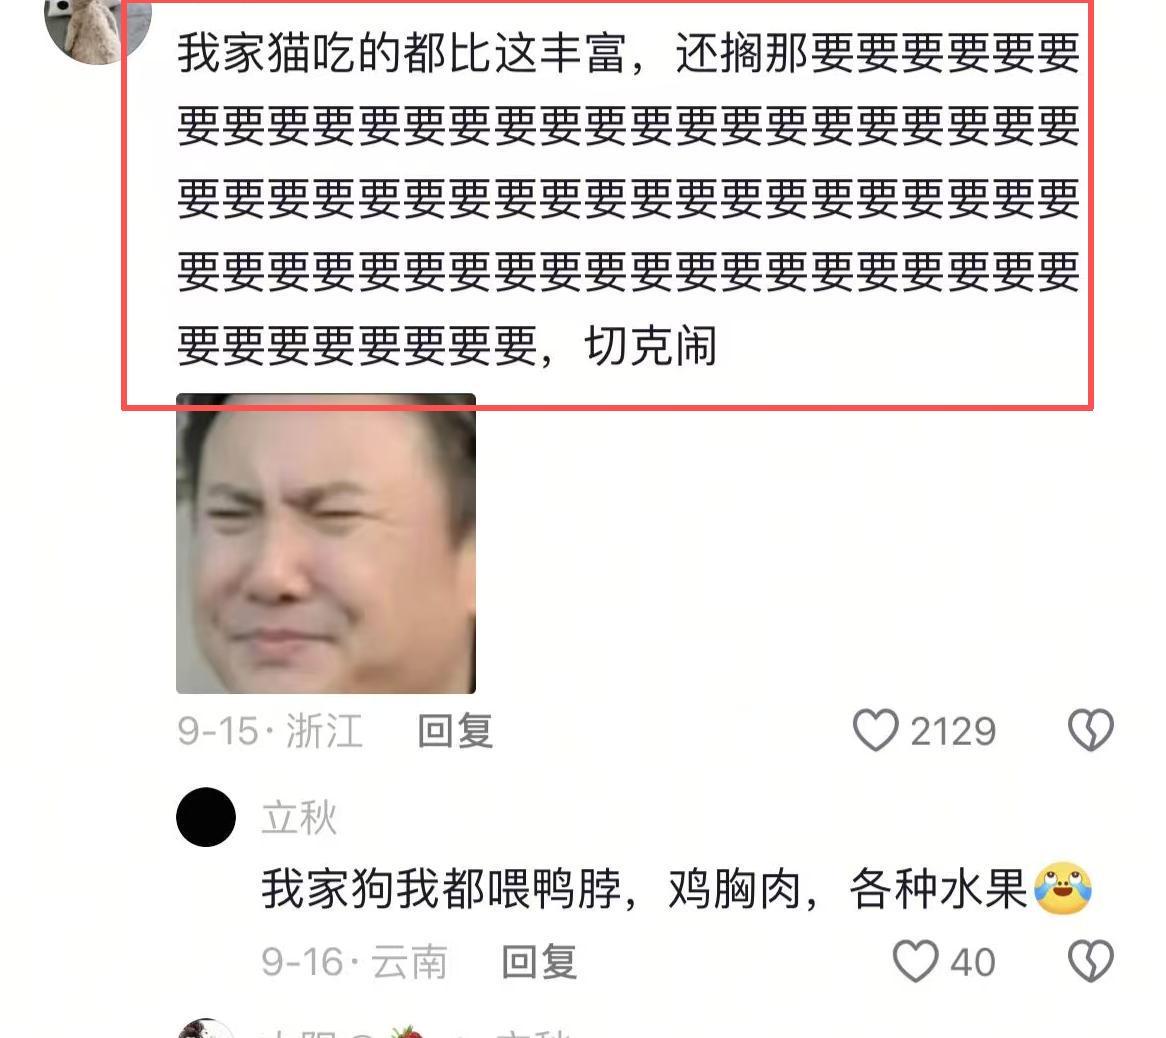Tap the crying-laughing emoji in the reply

click(x=1063, y=889)
